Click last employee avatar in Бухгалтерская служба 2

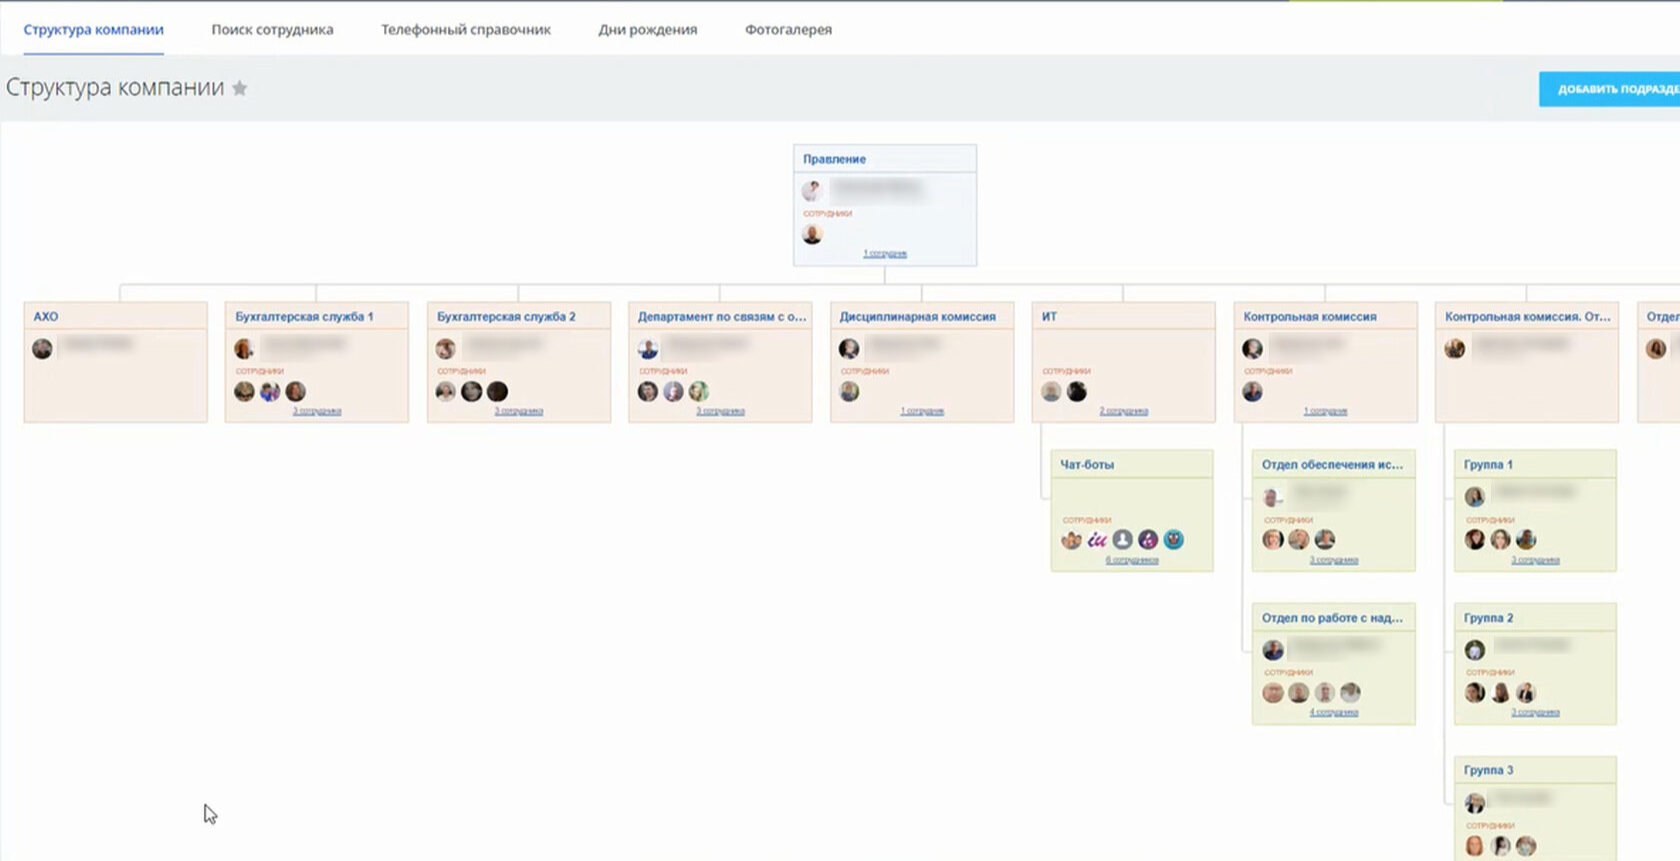(x=497, y=392)
